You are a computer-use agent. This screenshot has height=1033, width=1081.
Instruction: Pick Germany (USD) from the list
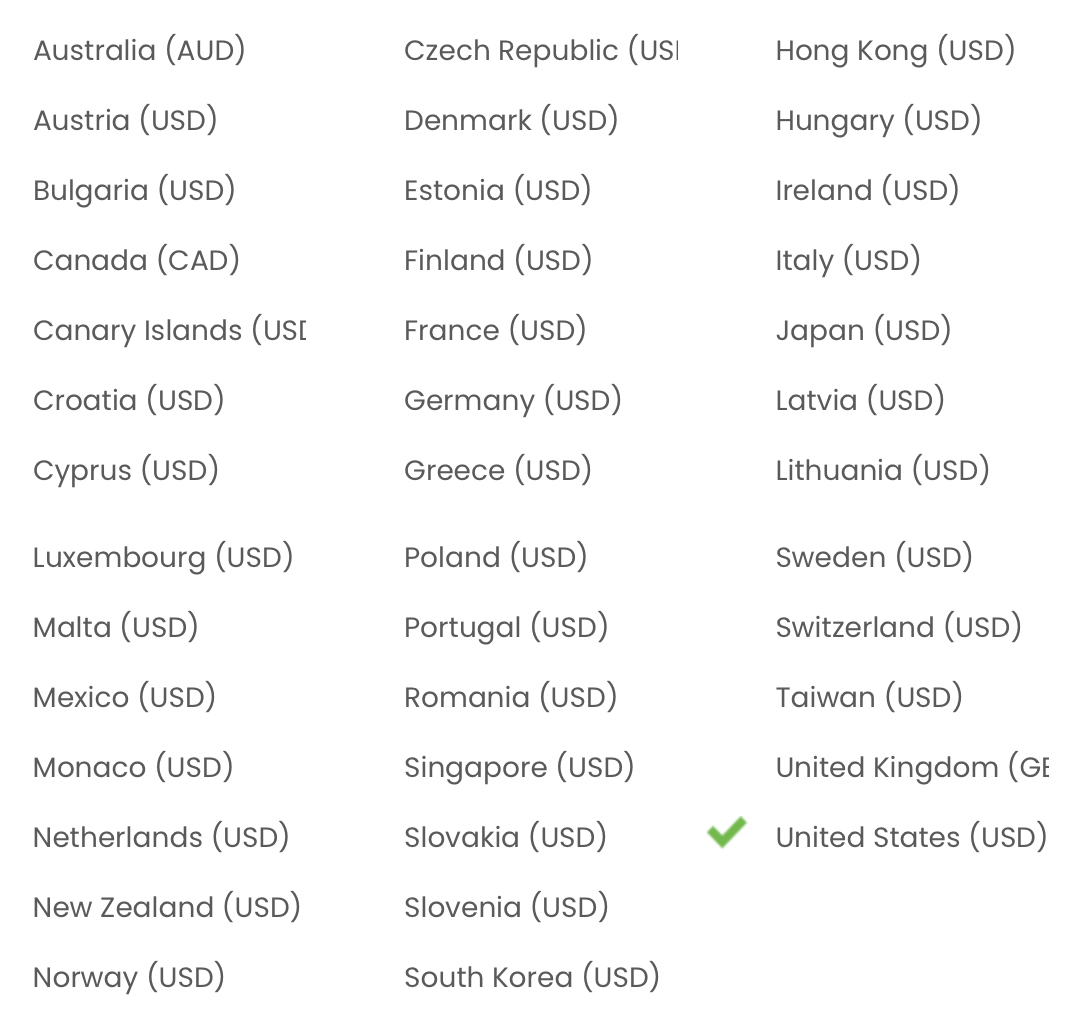coord(512,400)
